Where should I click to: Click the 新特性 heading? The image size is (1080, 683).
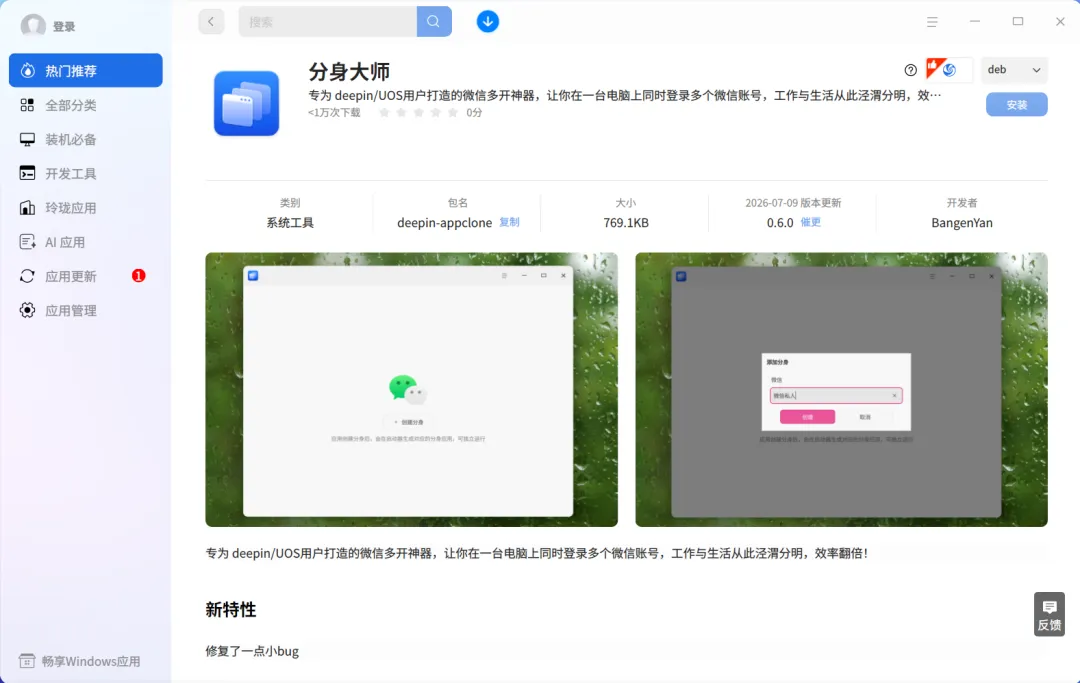(231, 609)
